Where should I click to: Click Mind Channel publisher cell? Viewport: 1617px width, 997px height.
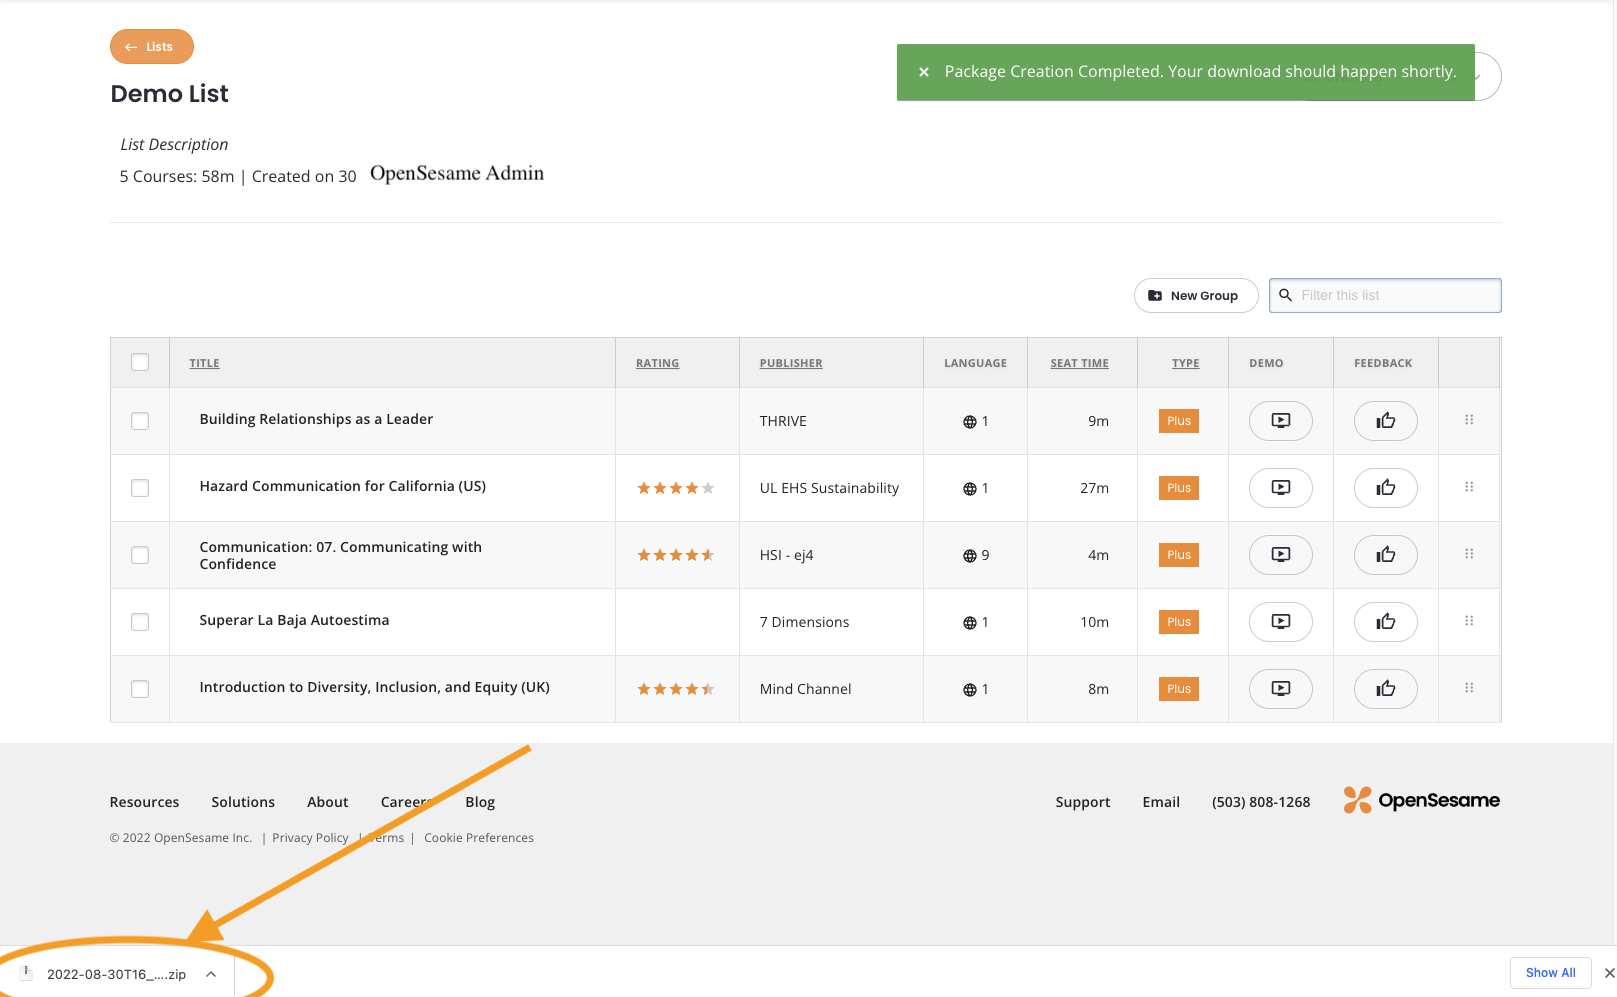pos(805,689)
